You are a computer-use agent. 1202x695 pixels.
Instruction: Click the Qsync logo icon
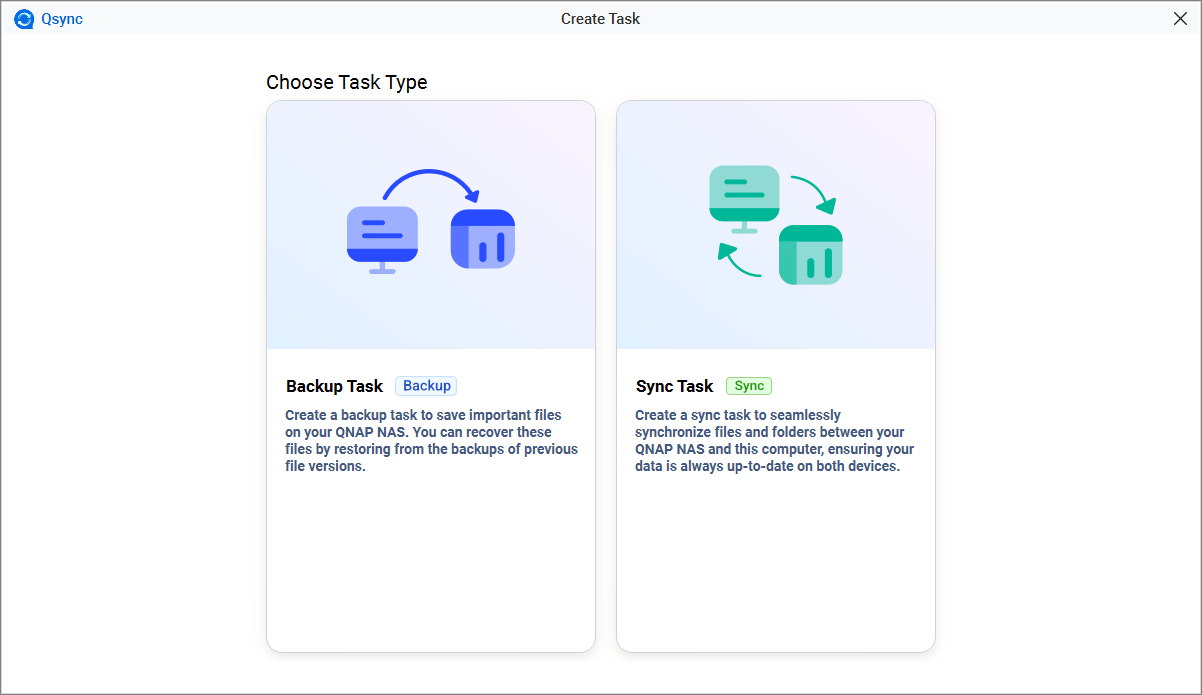[24, 19]
